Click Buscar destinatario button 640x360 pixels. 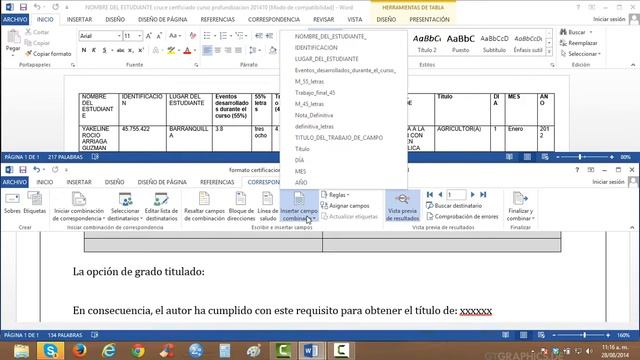pos(454,206)
